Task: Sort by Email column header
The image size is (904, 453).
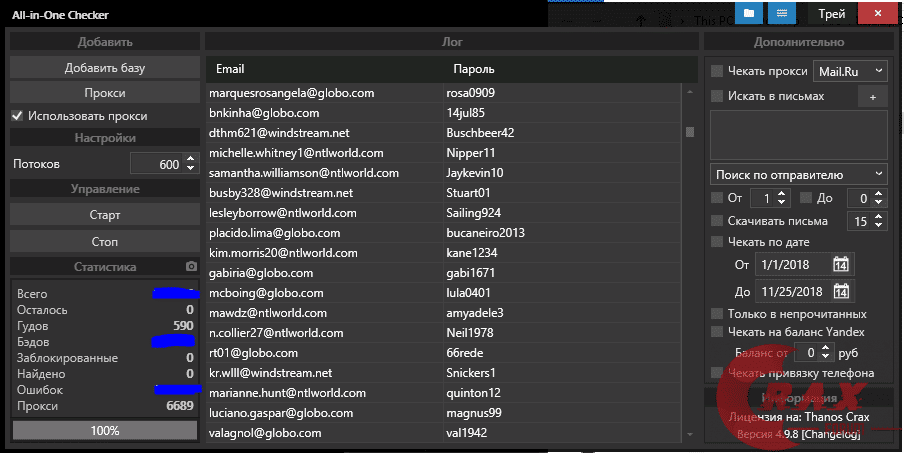Action: pos(230,69)
